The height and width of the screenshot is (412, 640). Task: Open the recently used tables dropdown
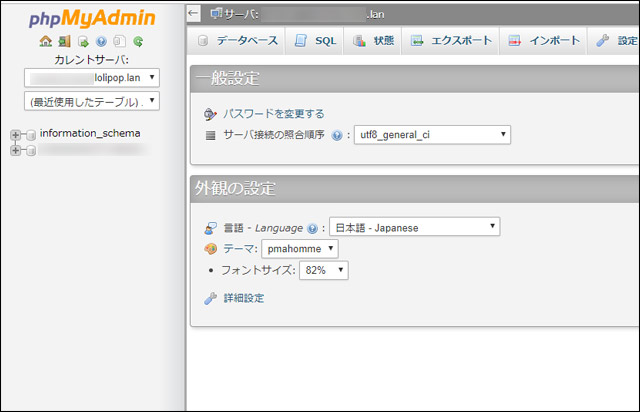tap(91, 101)
